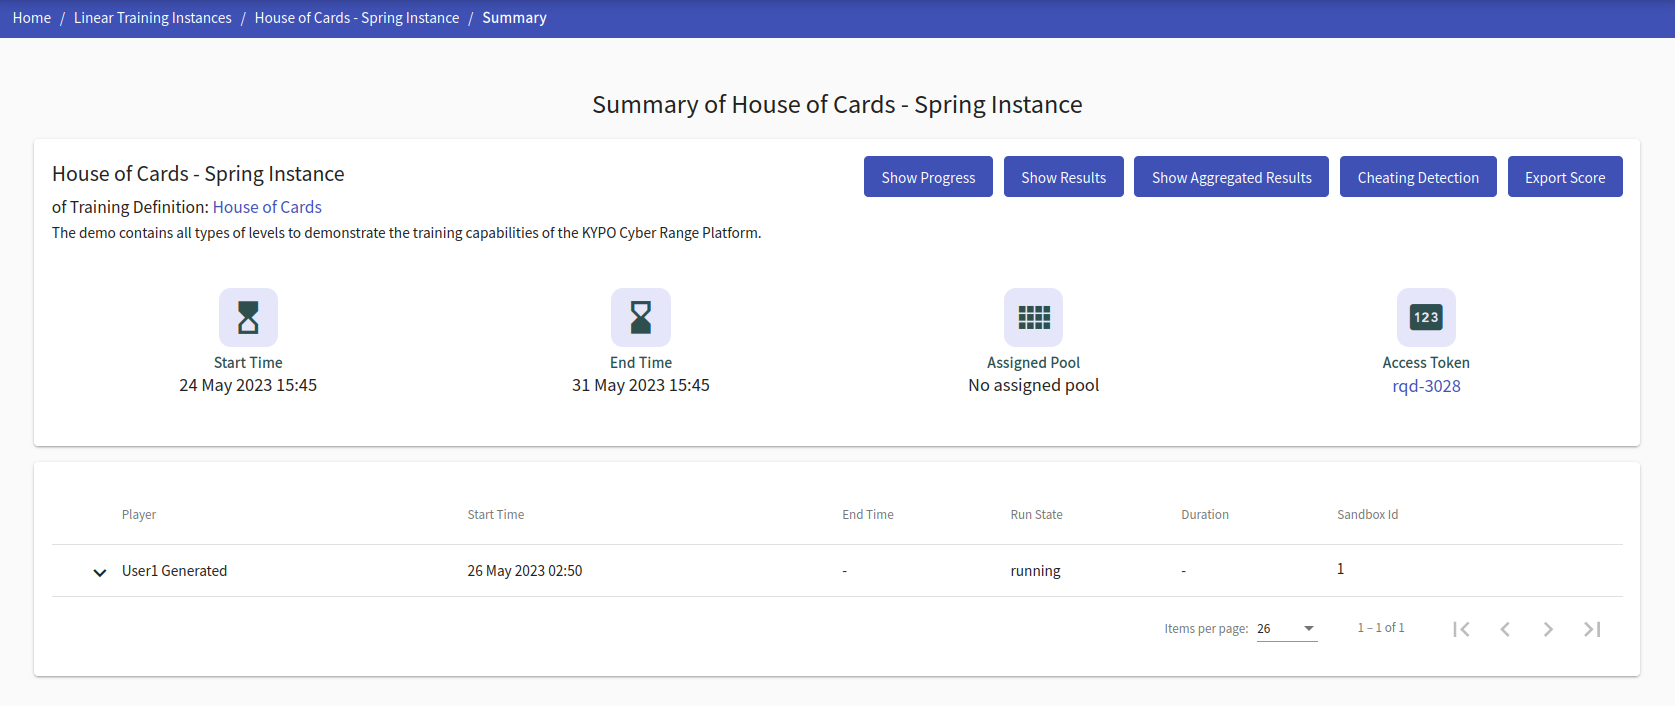Viewport: 1675px width, 706px height.
Task: Click the Show Results button
Action: (x=1064, y=177)
